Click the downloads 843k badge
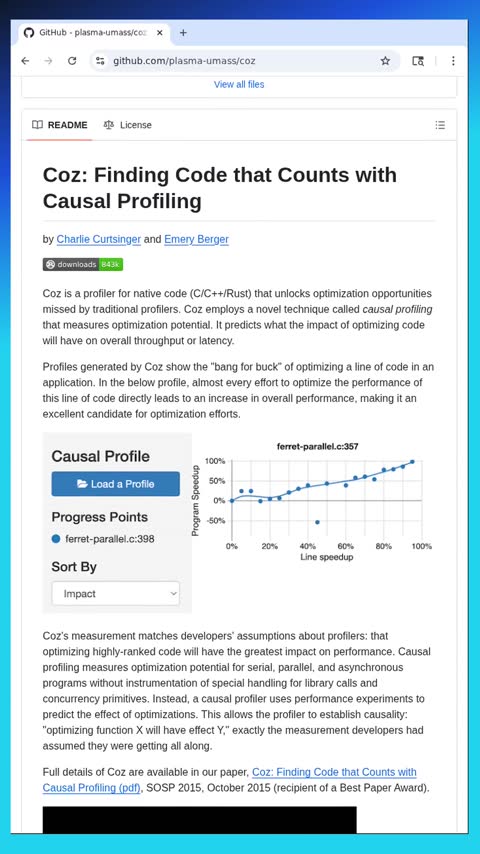Image resolution: width=480 pixels, height=854 pixels. coord(83,265)
